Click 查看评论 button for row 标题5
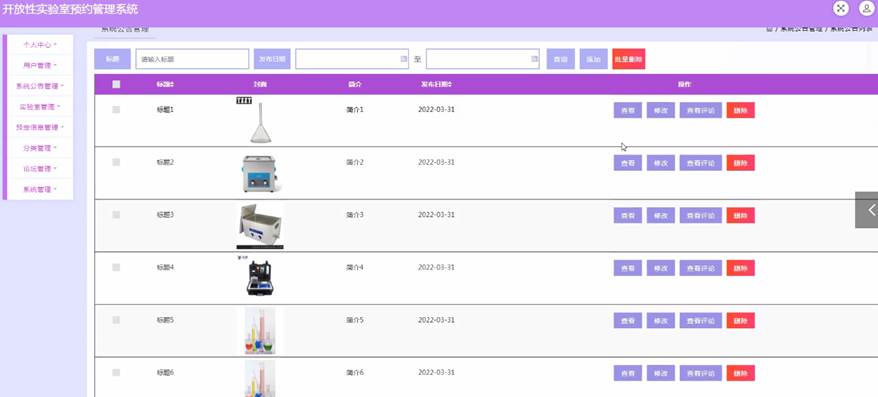 (x=701, y=321)
